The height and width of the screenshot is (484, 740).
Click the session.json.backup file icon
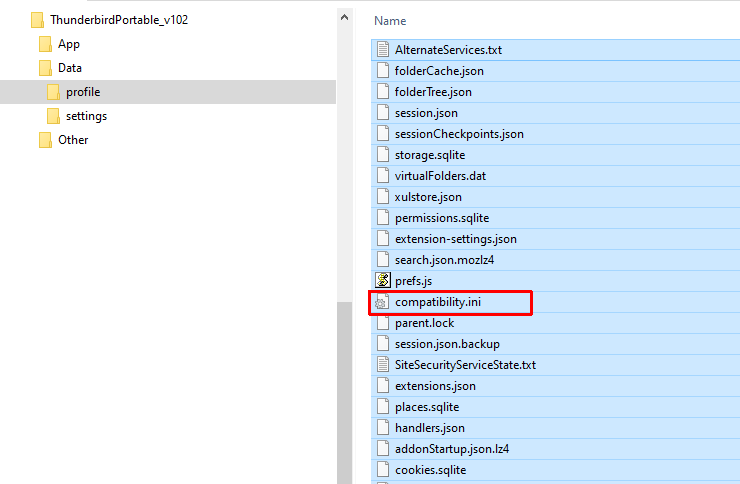click(x=383, y=343)
